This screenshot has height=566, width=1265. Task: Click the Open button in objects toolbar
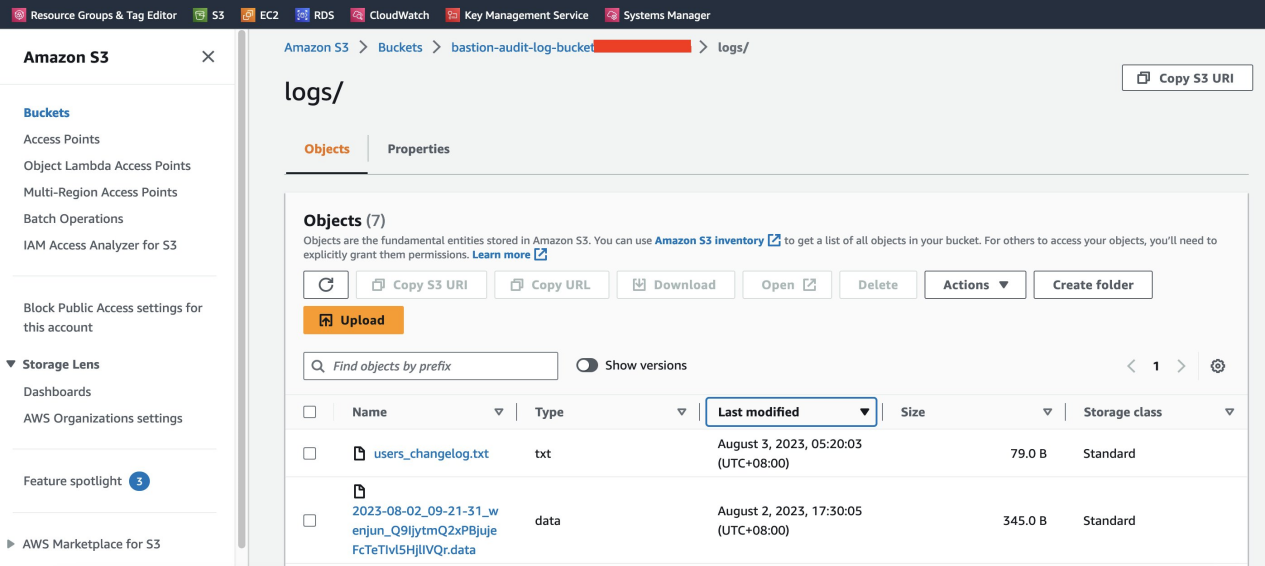tap(788, 285)
